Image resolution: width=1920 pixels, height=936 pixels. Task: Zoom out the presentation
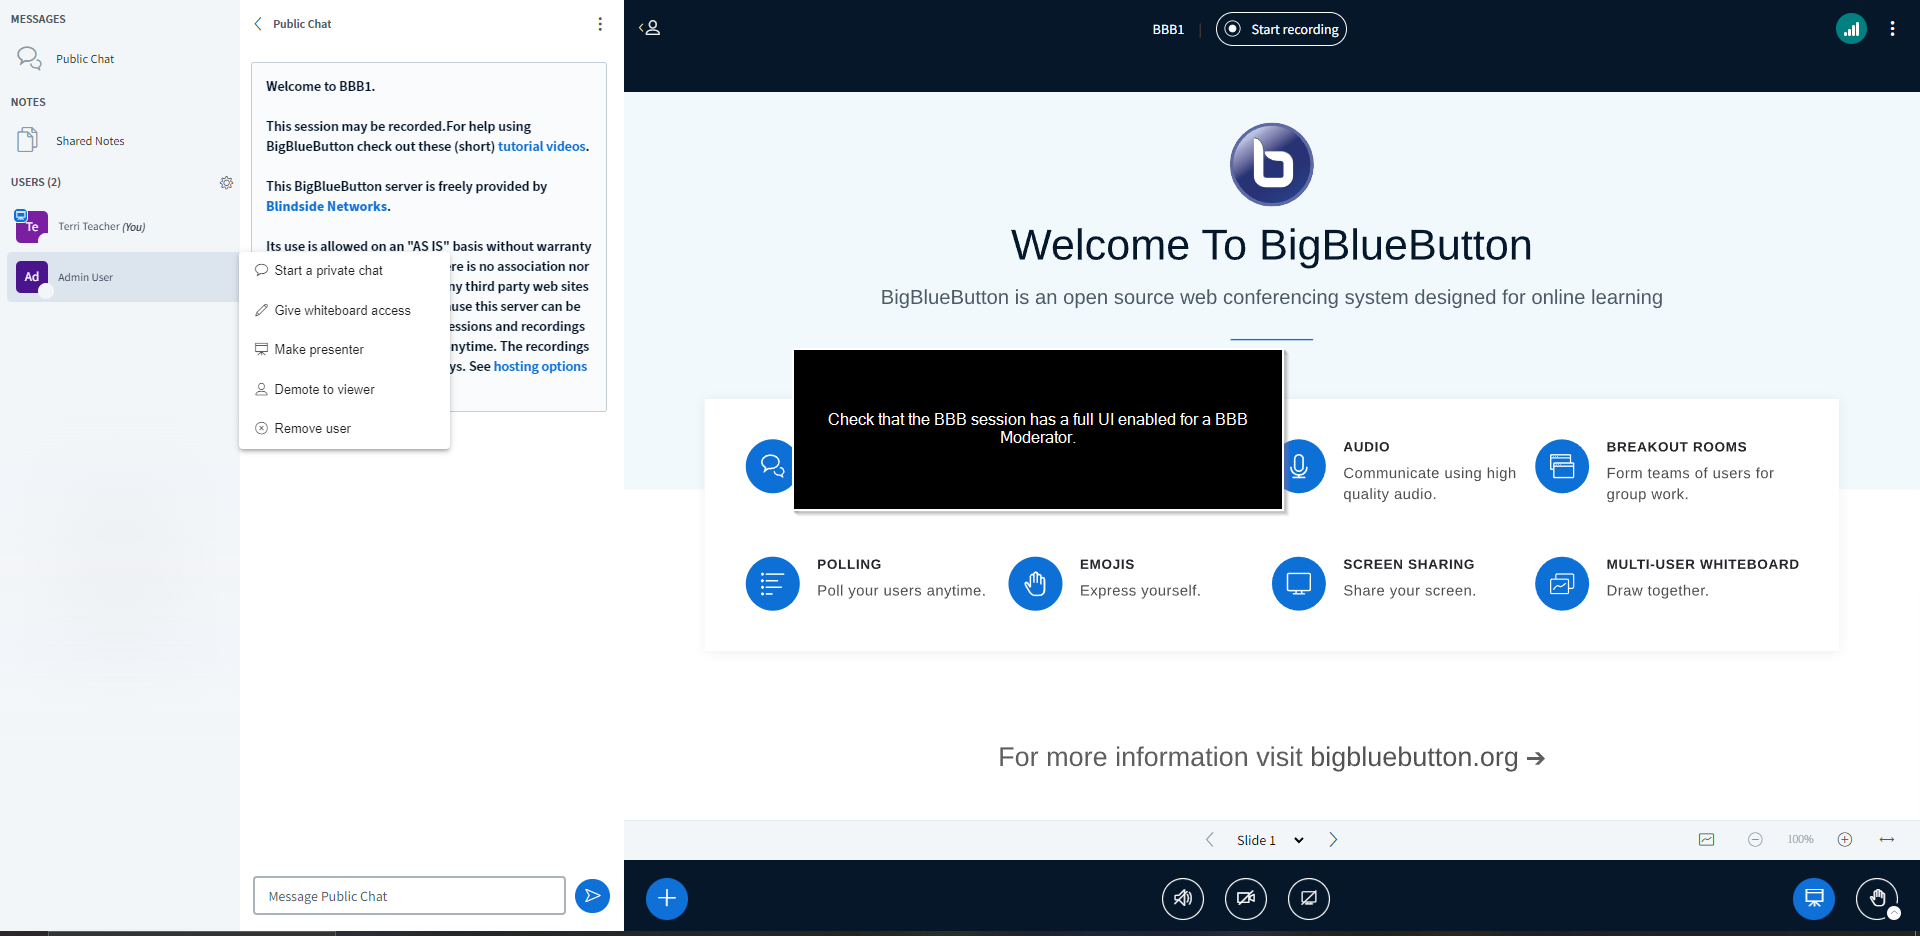(1755, 840)
